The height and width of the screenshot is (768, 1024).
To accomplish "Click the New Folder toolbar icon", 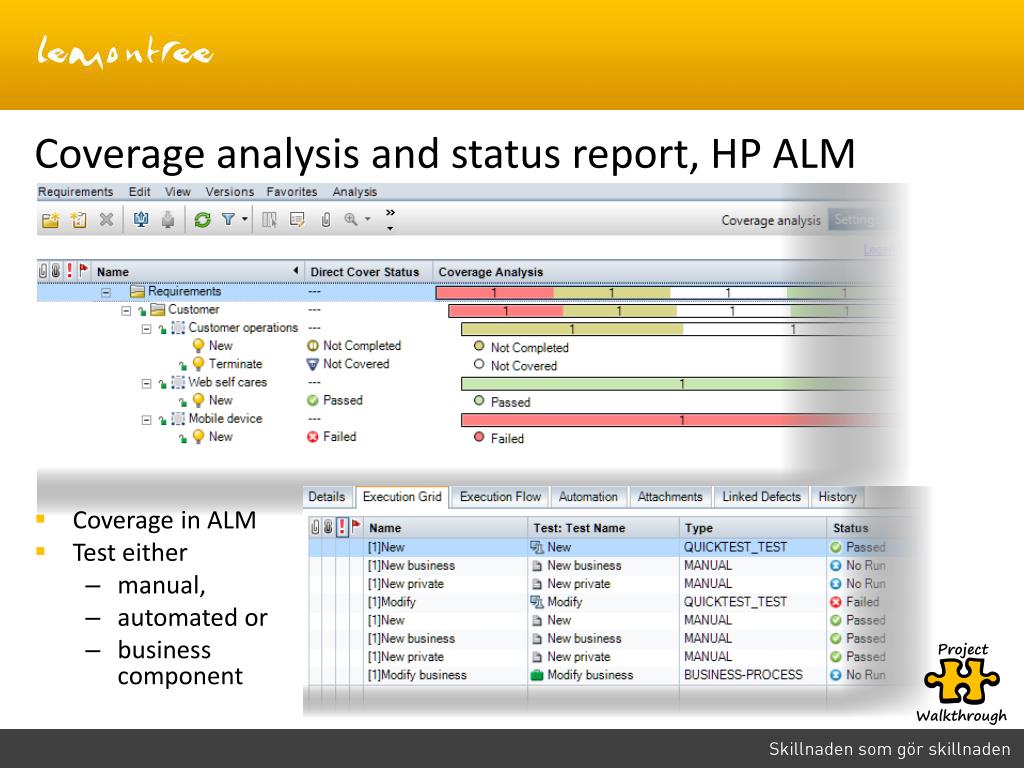I will pyautogui.click(x=50, y=220).
